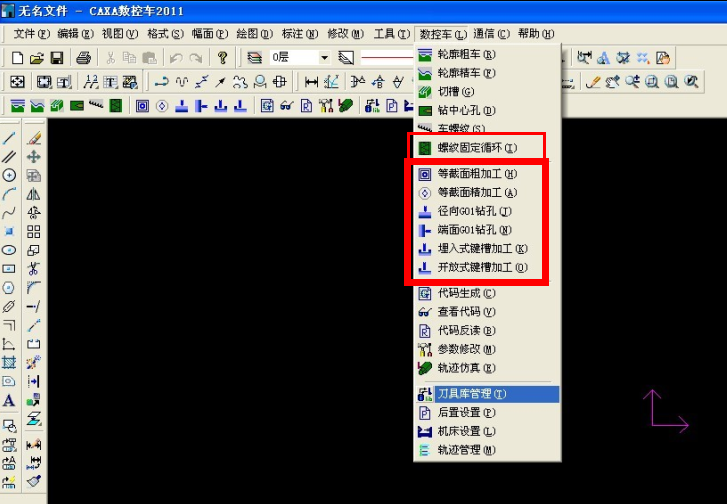This screenshot has width=727, height=504.
Task: Choose 钻中心孔(D) from the menu
Action: (x=487, y=110)
